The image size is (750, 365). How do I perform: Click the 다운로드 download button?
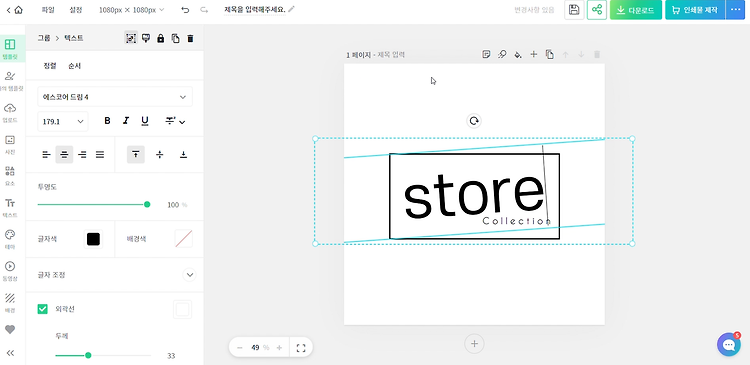click(636, 10)
